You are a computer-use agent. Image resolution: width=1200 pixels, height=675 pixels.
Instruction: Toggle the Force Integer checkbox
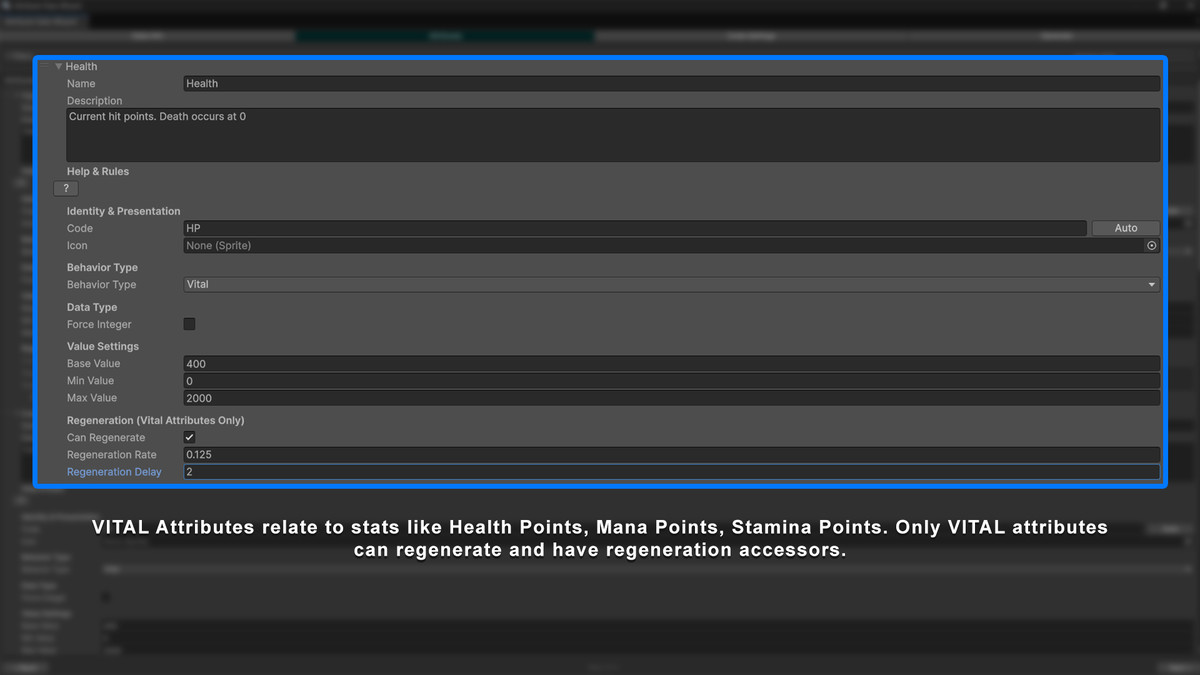189,323
